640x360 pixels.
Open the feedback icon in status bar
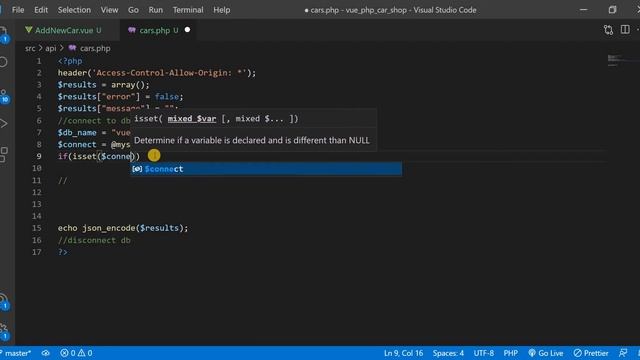623,353
